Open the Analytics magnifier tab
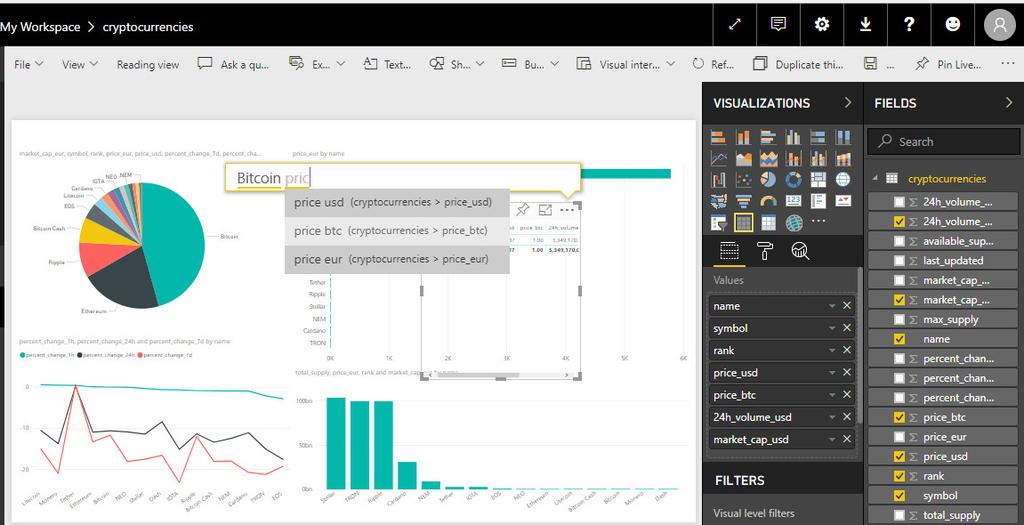1024x525 pixels. tap(800, 251)
